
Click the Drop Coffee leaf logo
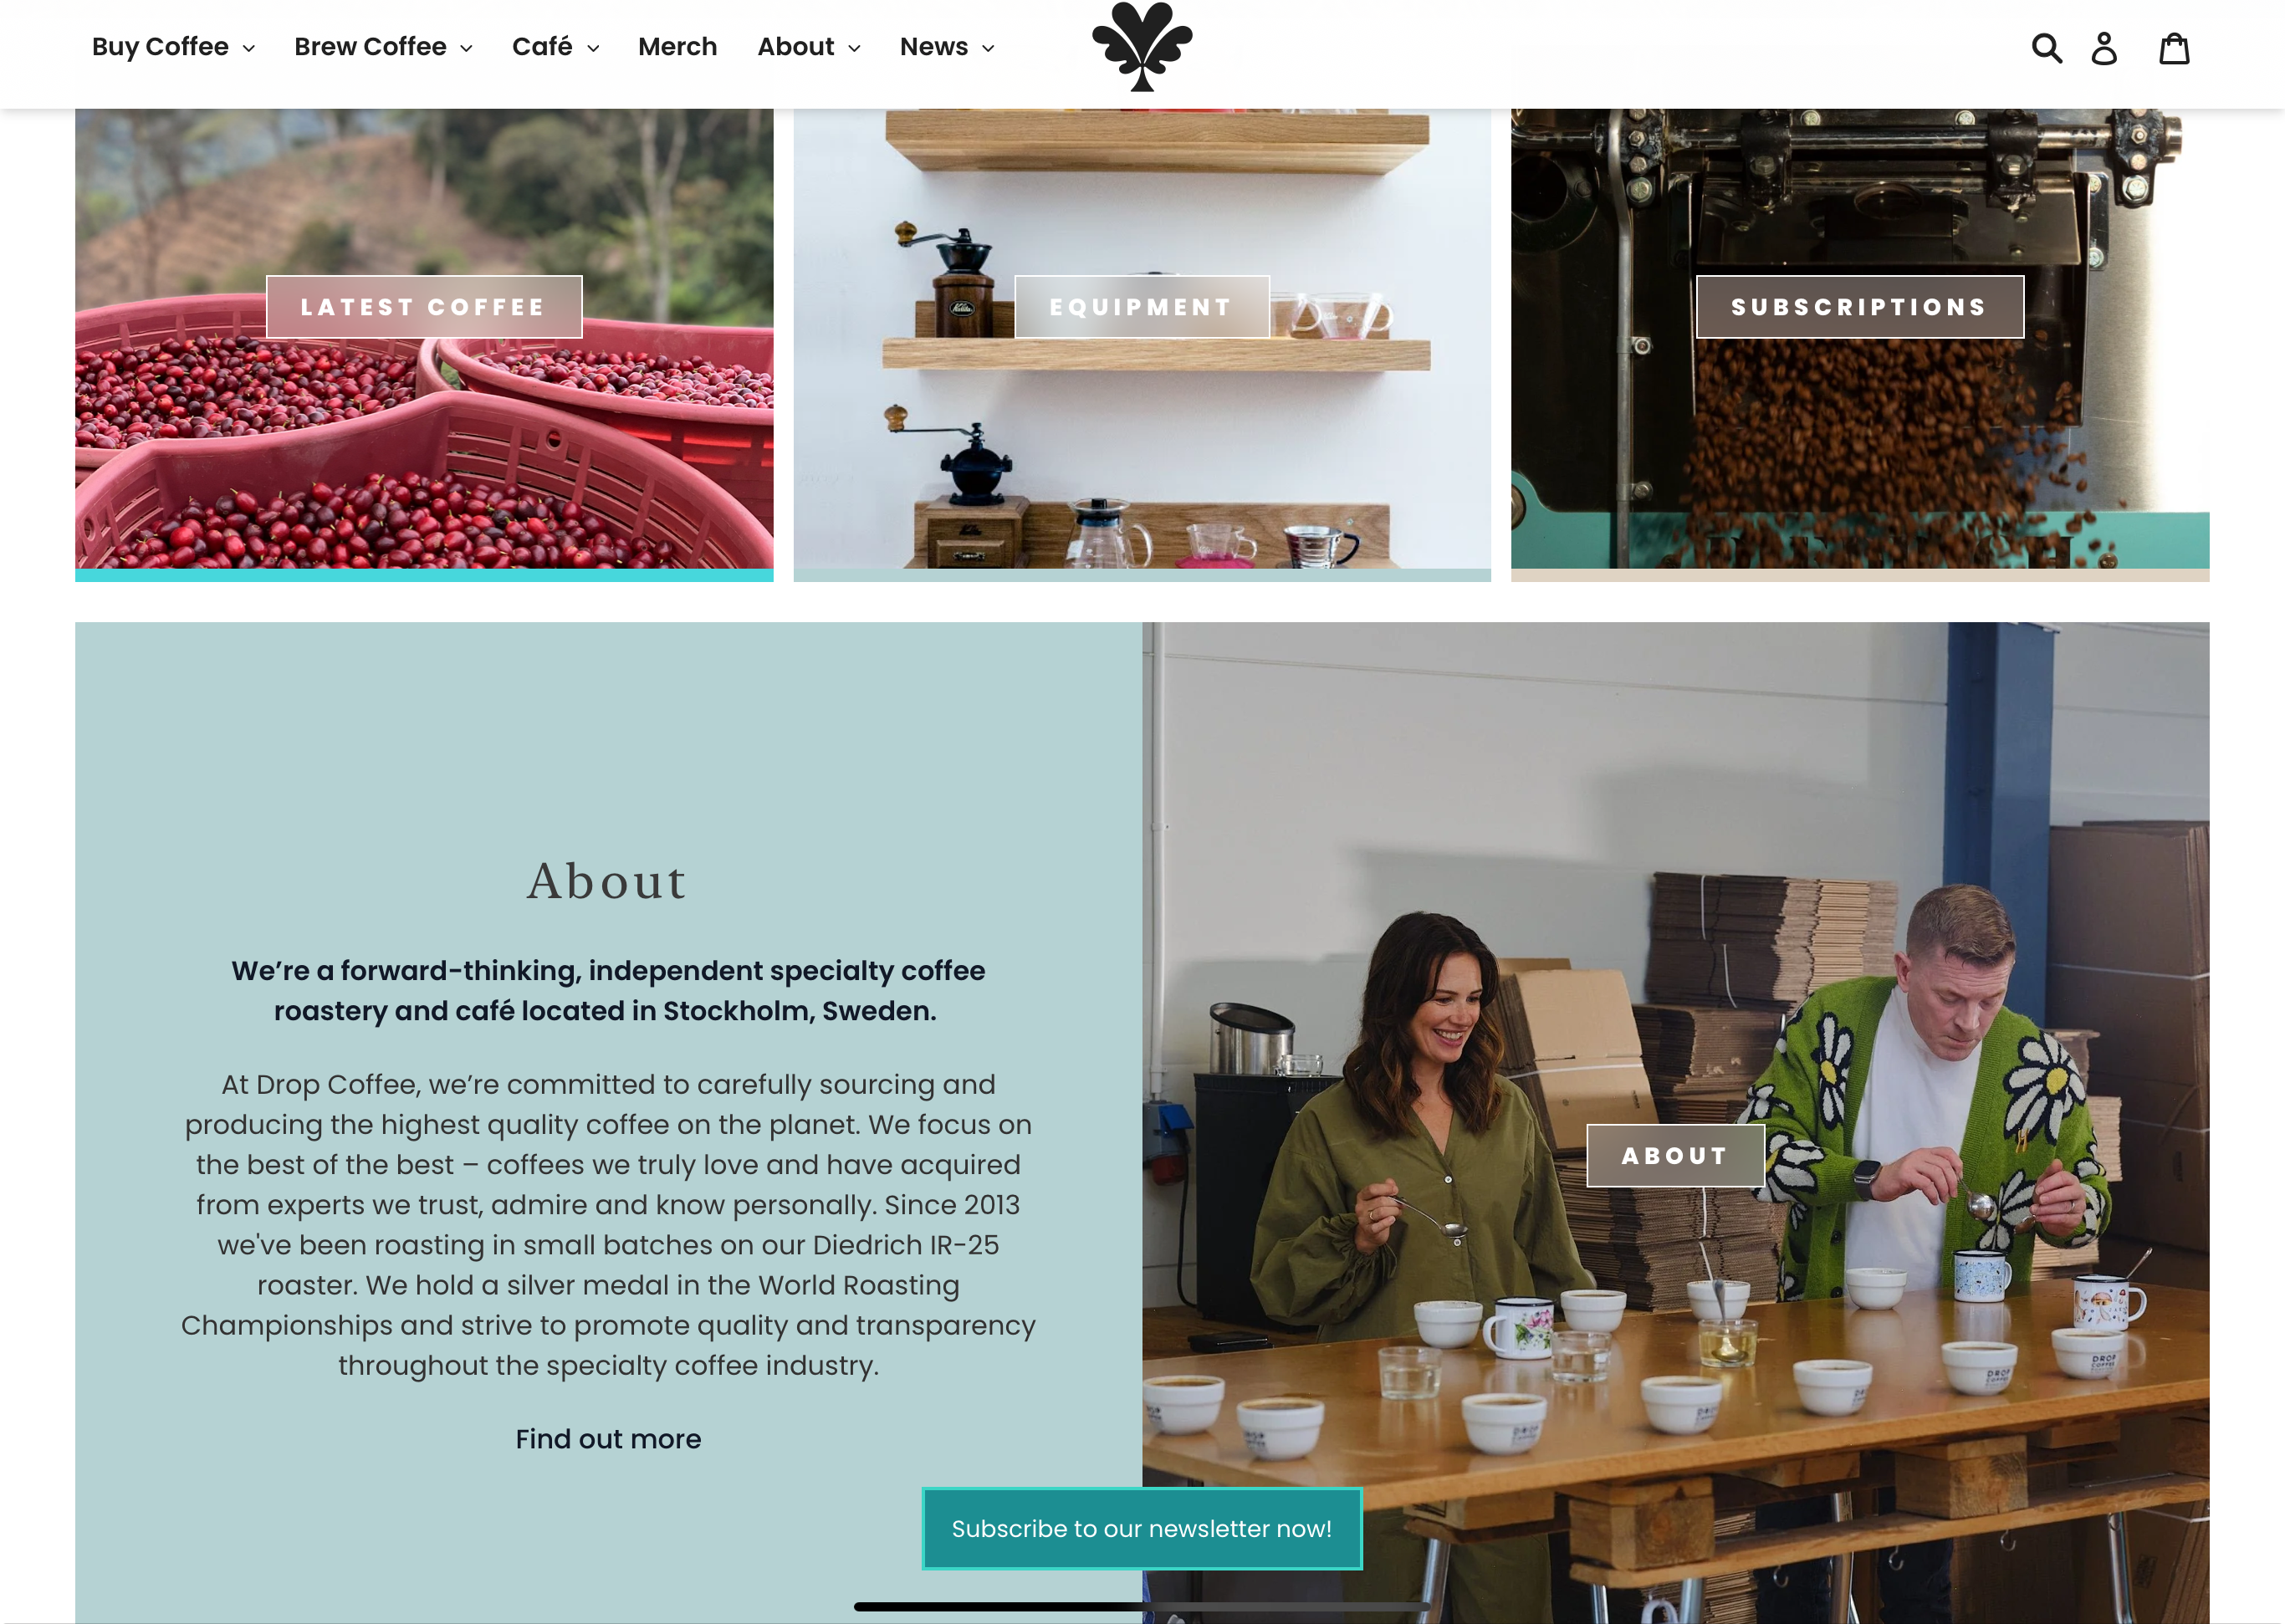[1142, 46]
